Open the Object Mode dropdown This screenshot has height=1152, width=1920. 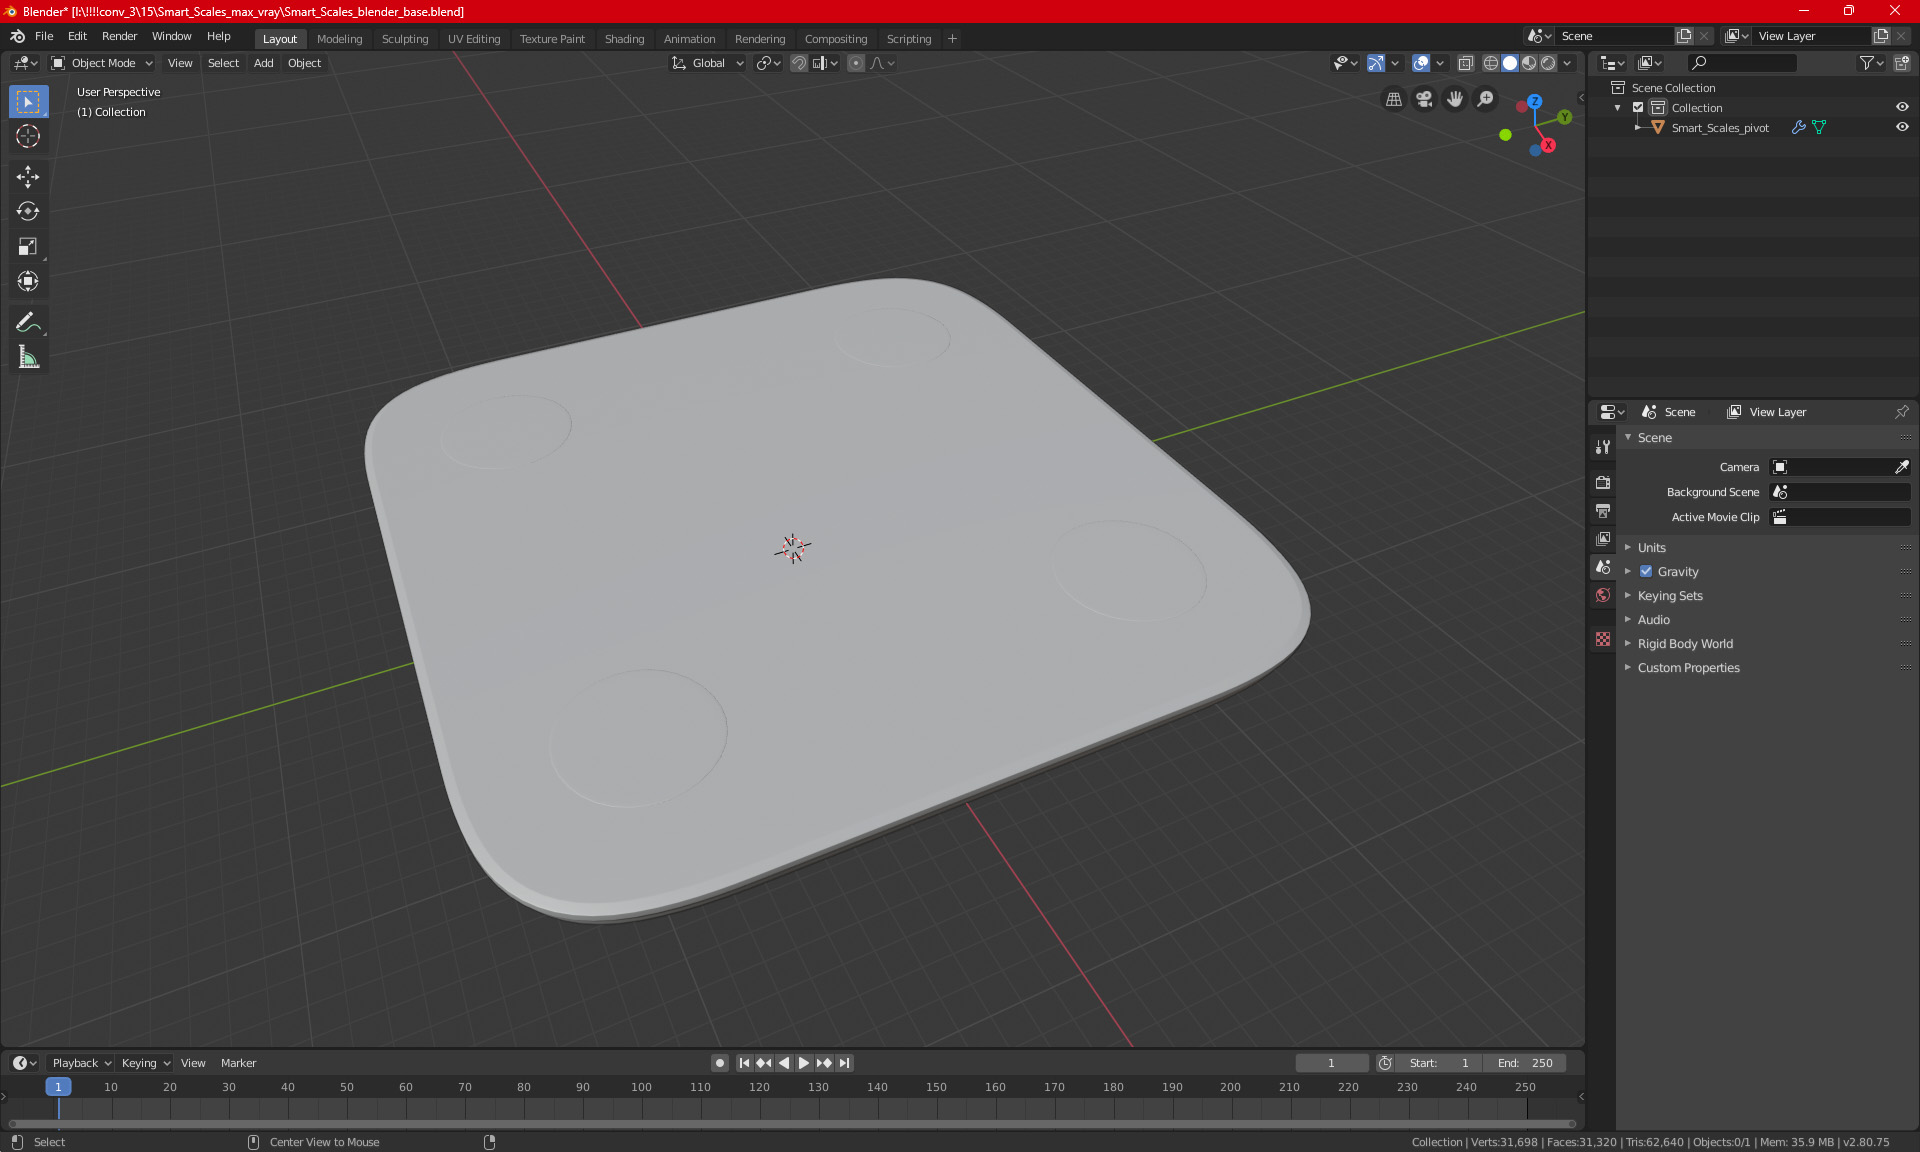[x=102, y=63]
